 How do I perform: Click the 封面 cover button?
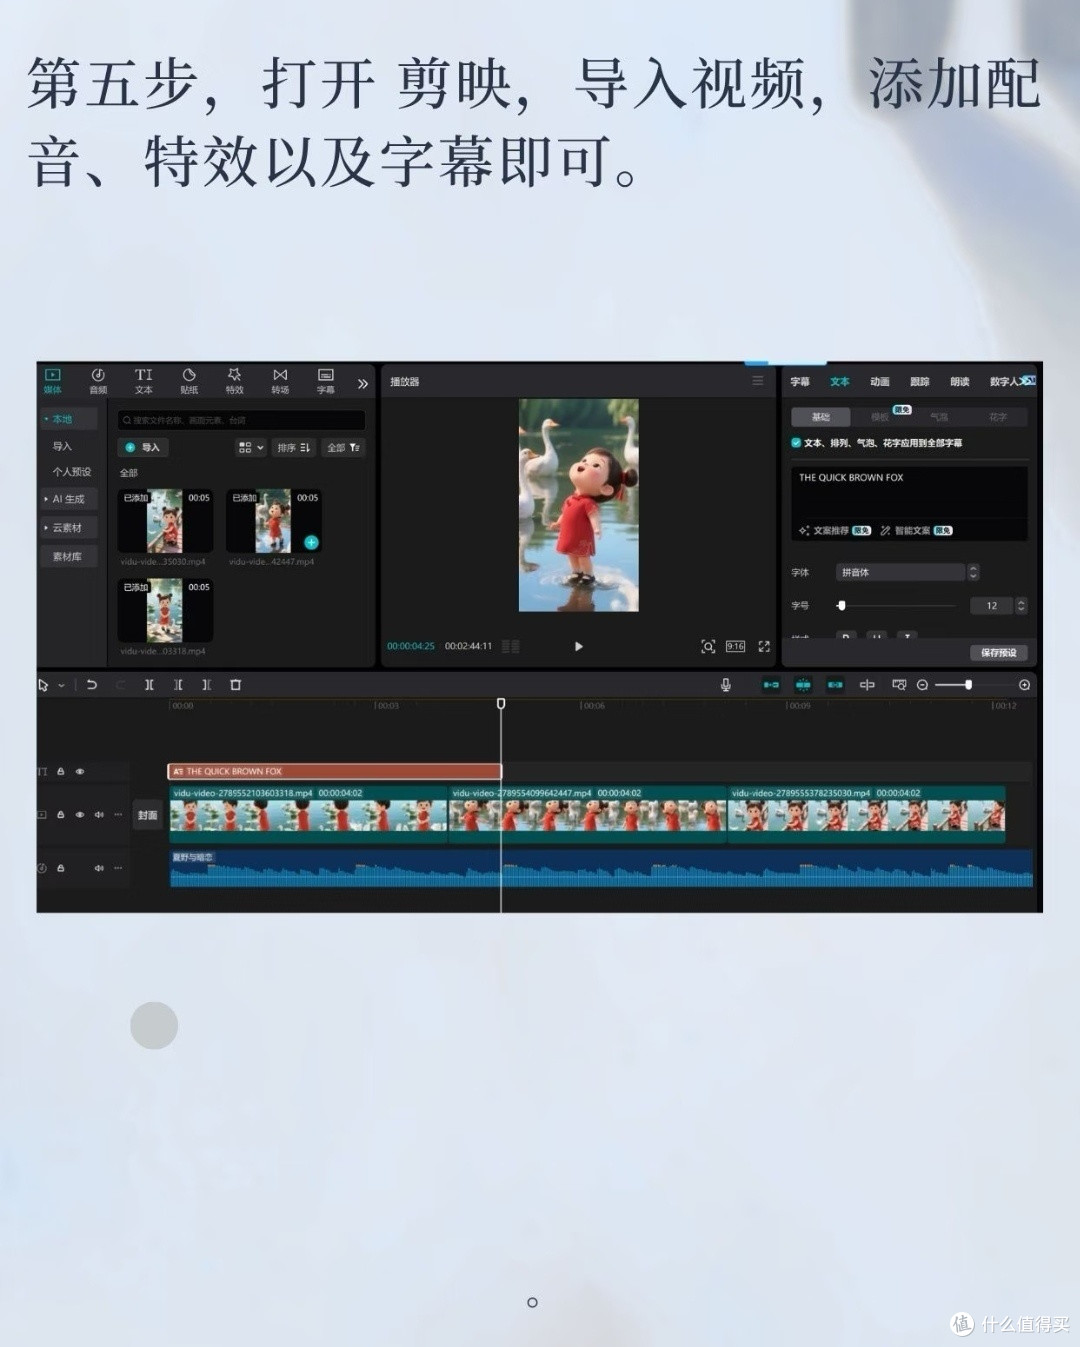[148, 815]
